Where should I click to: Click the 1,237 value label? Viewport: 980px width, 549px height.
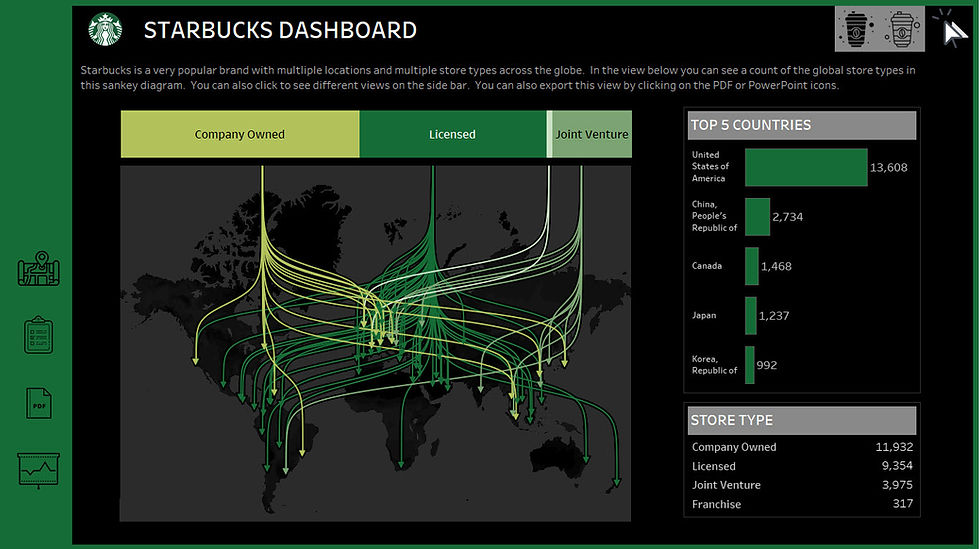coord(774,316)
